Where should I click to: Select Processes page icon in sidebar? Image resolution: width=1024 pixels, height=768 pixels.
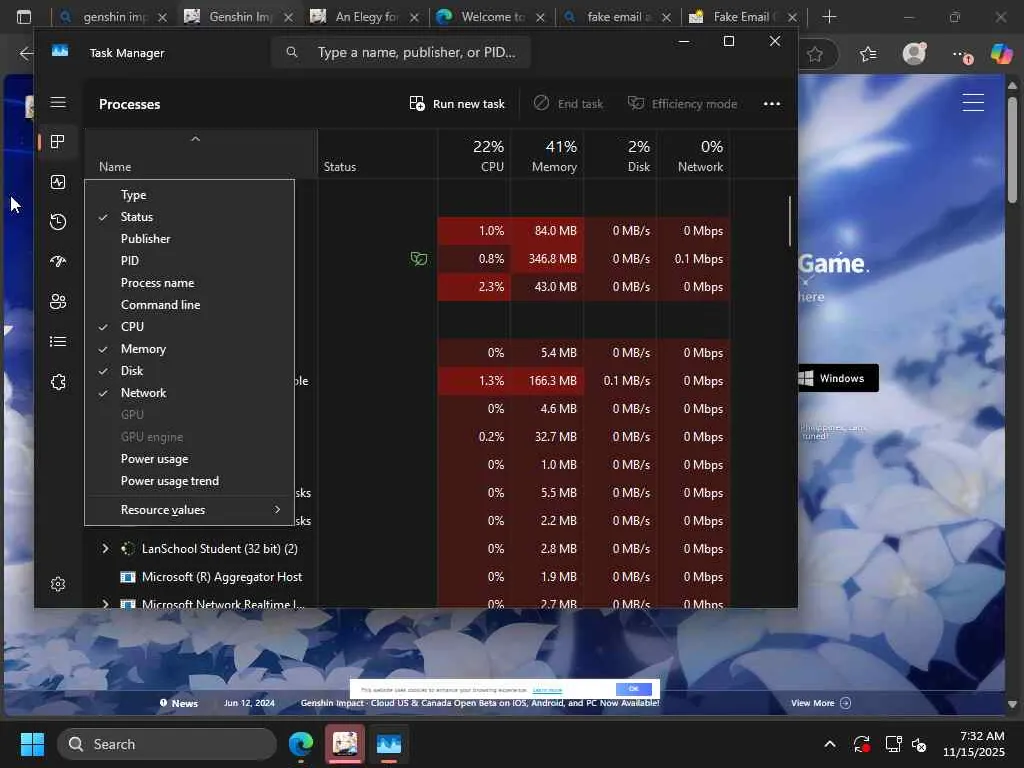coord(58,142)
